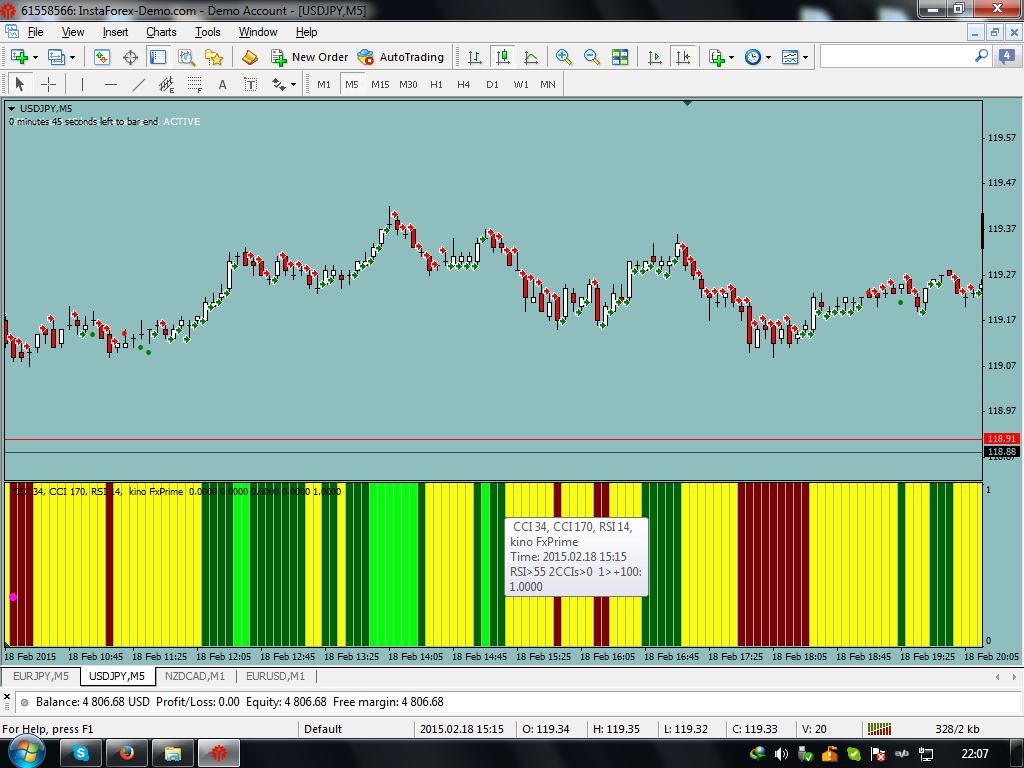Open the new chart dropdown arrow
The image size is (1024, 768).
point(36,57)
